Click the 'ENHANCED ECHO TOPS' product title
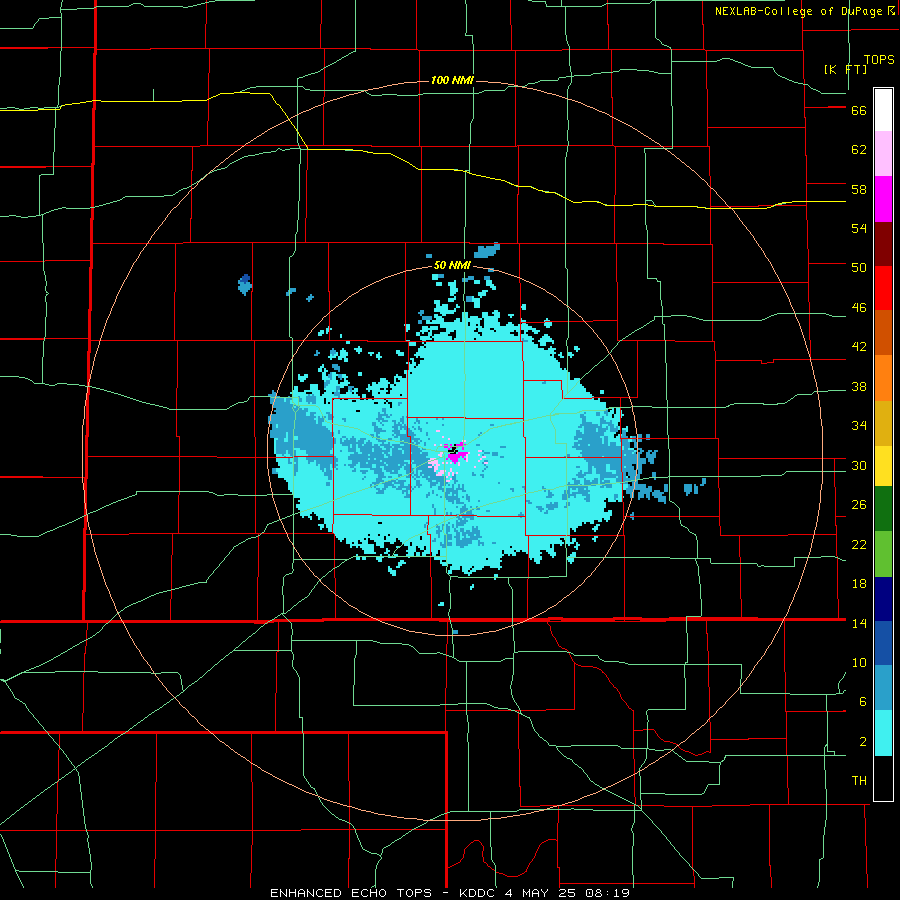The width and height of the screenshot is (900, 900). (x=354, y=893)
